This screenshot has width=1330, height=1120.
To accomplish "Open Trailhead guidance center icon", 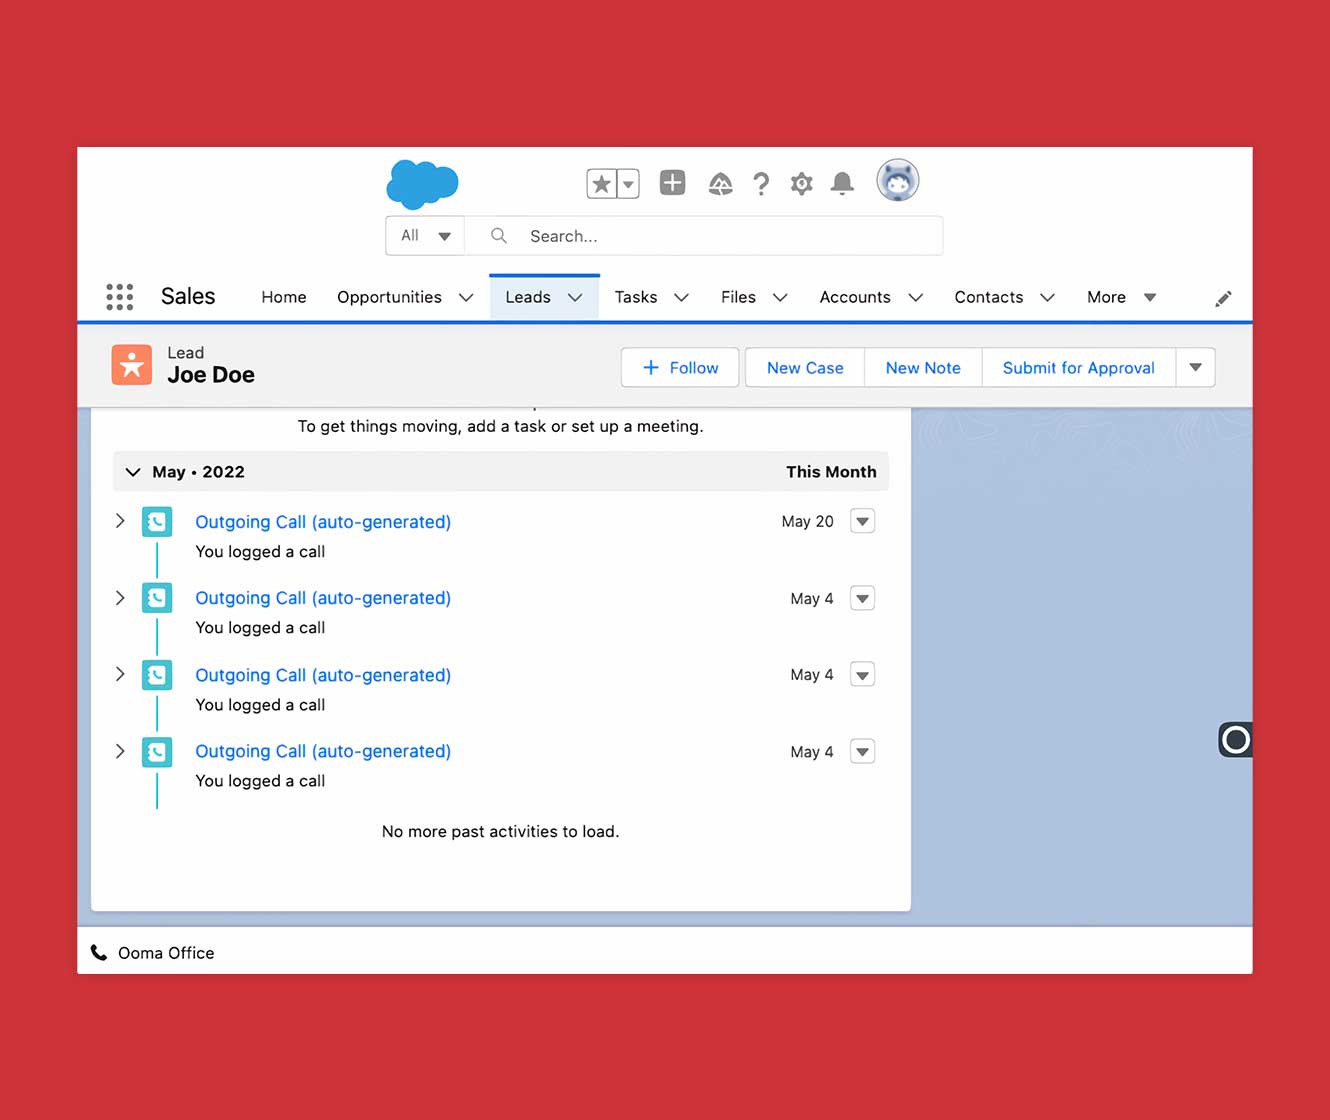I will [x=720, y=184].
